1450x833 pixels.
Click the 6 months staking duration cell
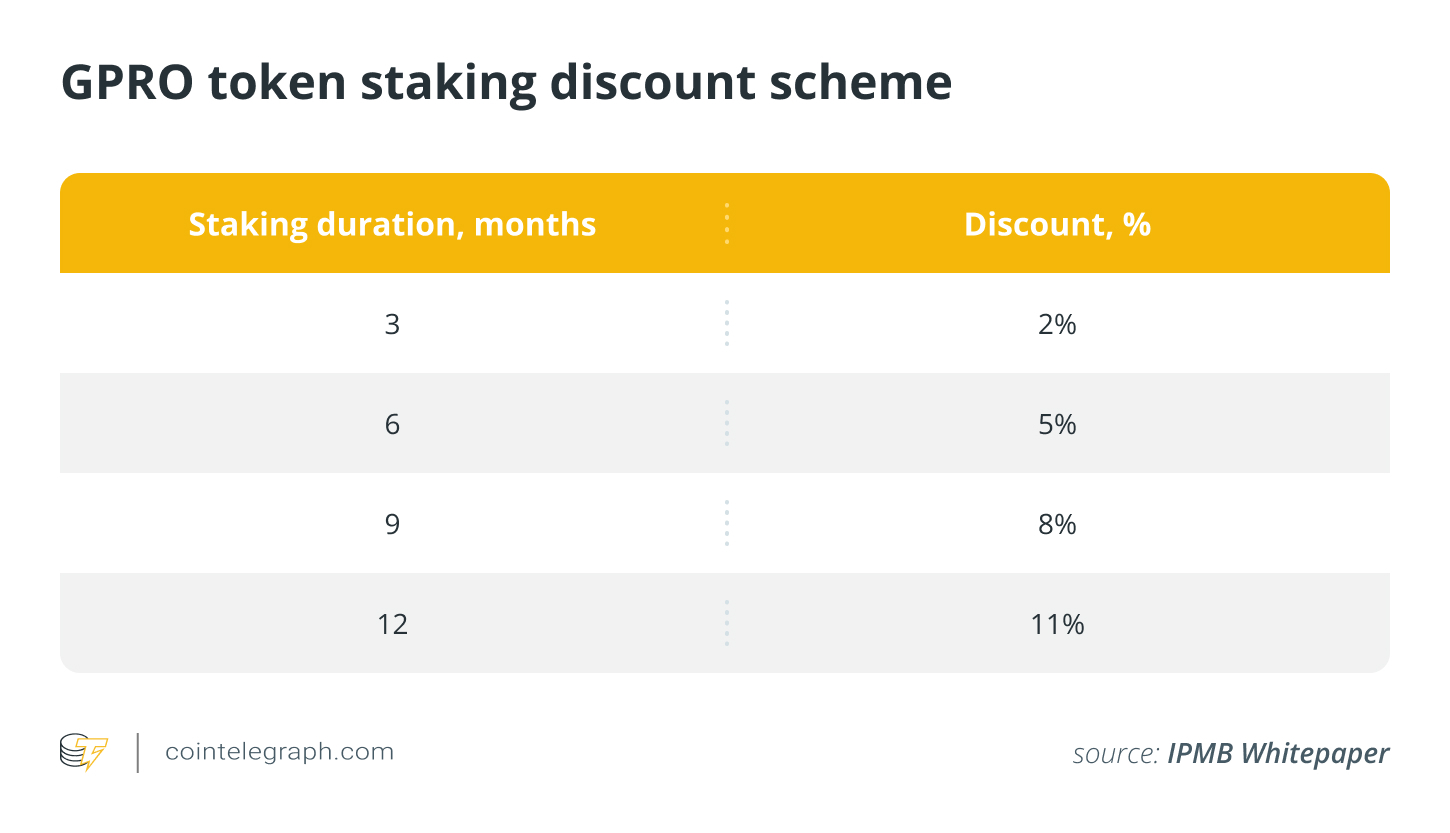pyautogui.click(x=392, y=424)
